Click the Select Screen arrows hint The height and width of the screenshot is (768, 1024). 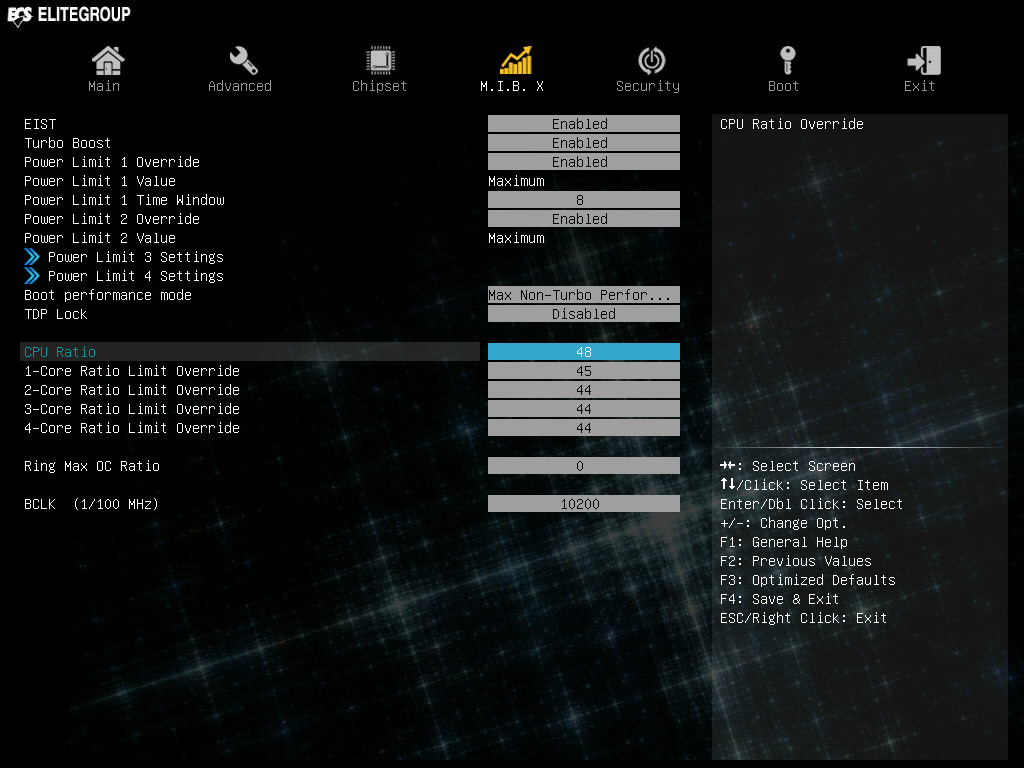click(x=788, y=466)
